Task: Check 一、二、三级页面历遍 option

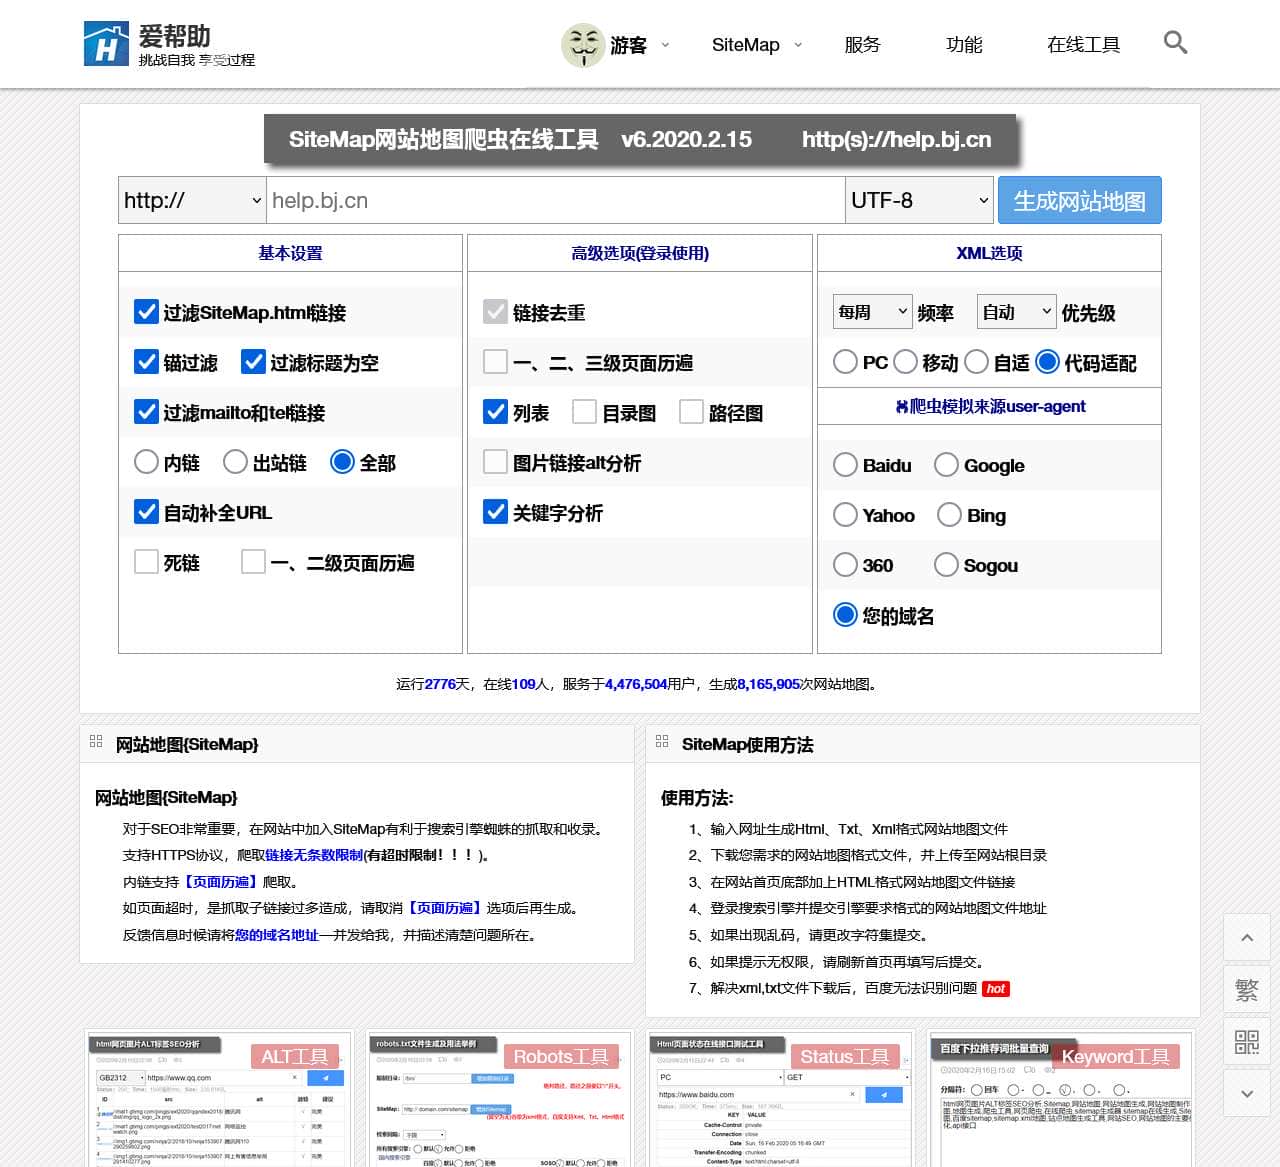Action: click(x=495, y=361)
